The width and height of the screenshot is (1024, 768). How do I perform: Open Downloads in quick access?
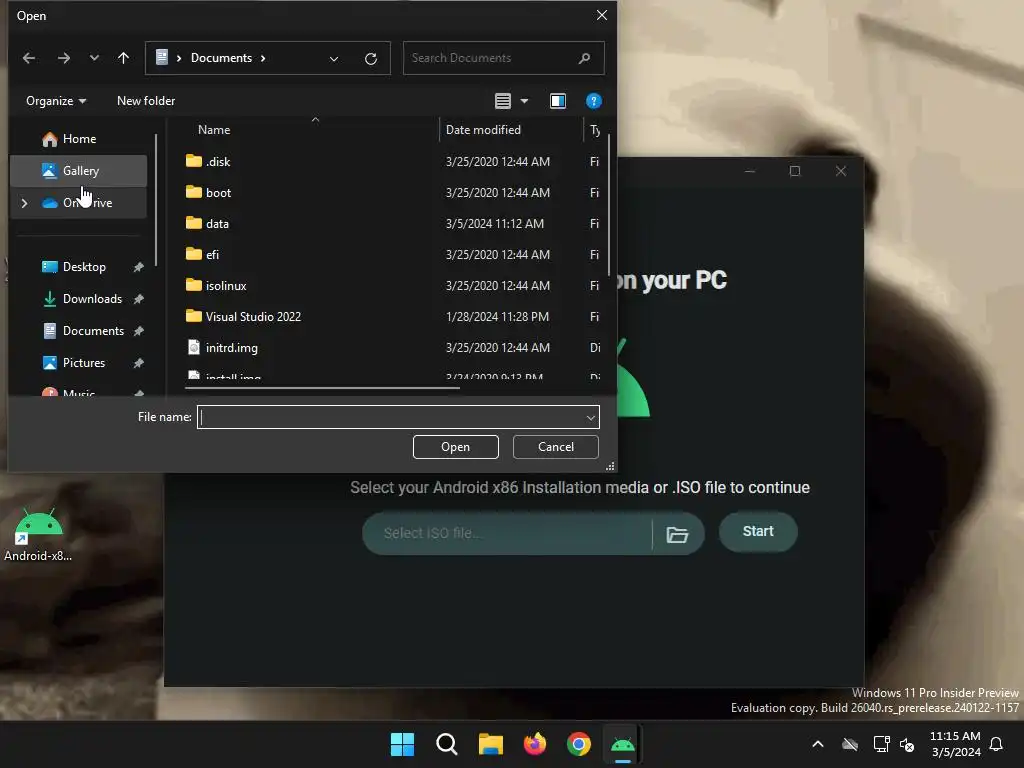point(91,298)
